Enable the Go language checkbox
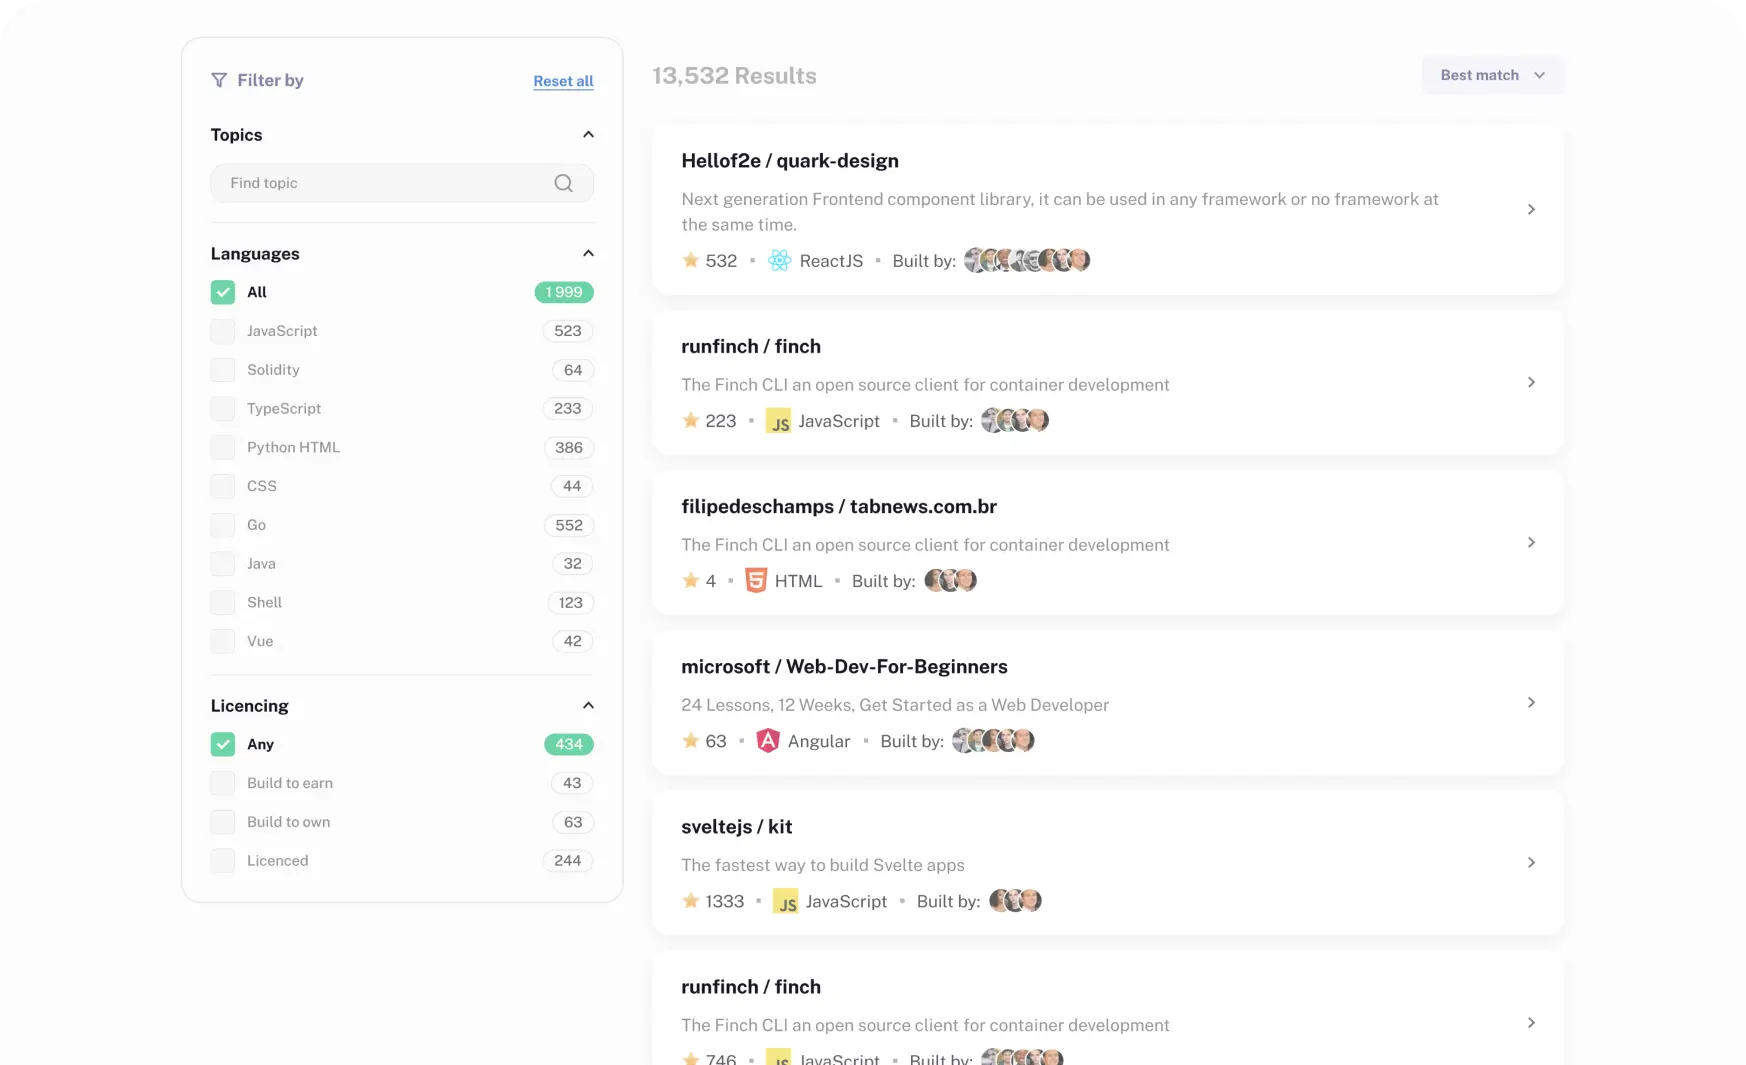This screenshot has width=1746, height=1065. [223, 525]
